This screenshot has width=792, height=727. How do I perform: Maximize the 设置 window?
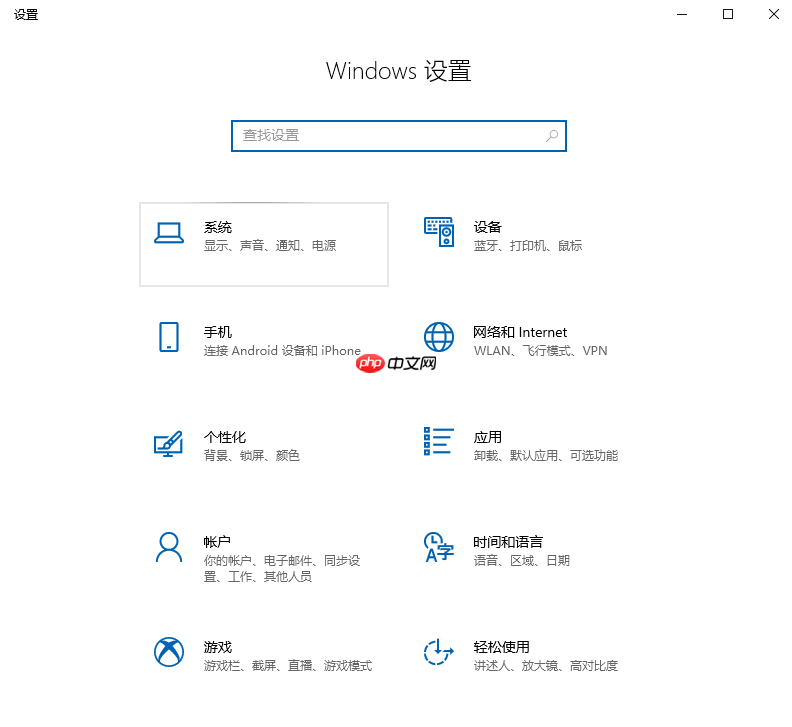pos(728,14)
